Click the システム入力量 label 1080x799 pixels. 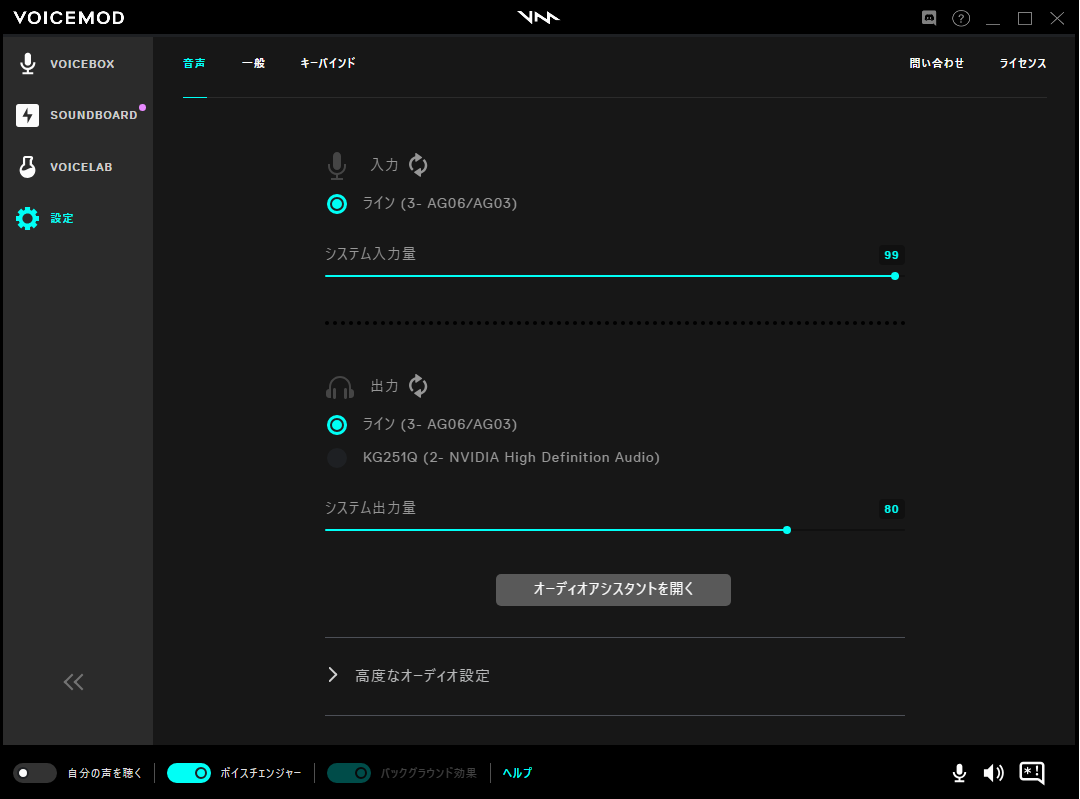[371, 254]
